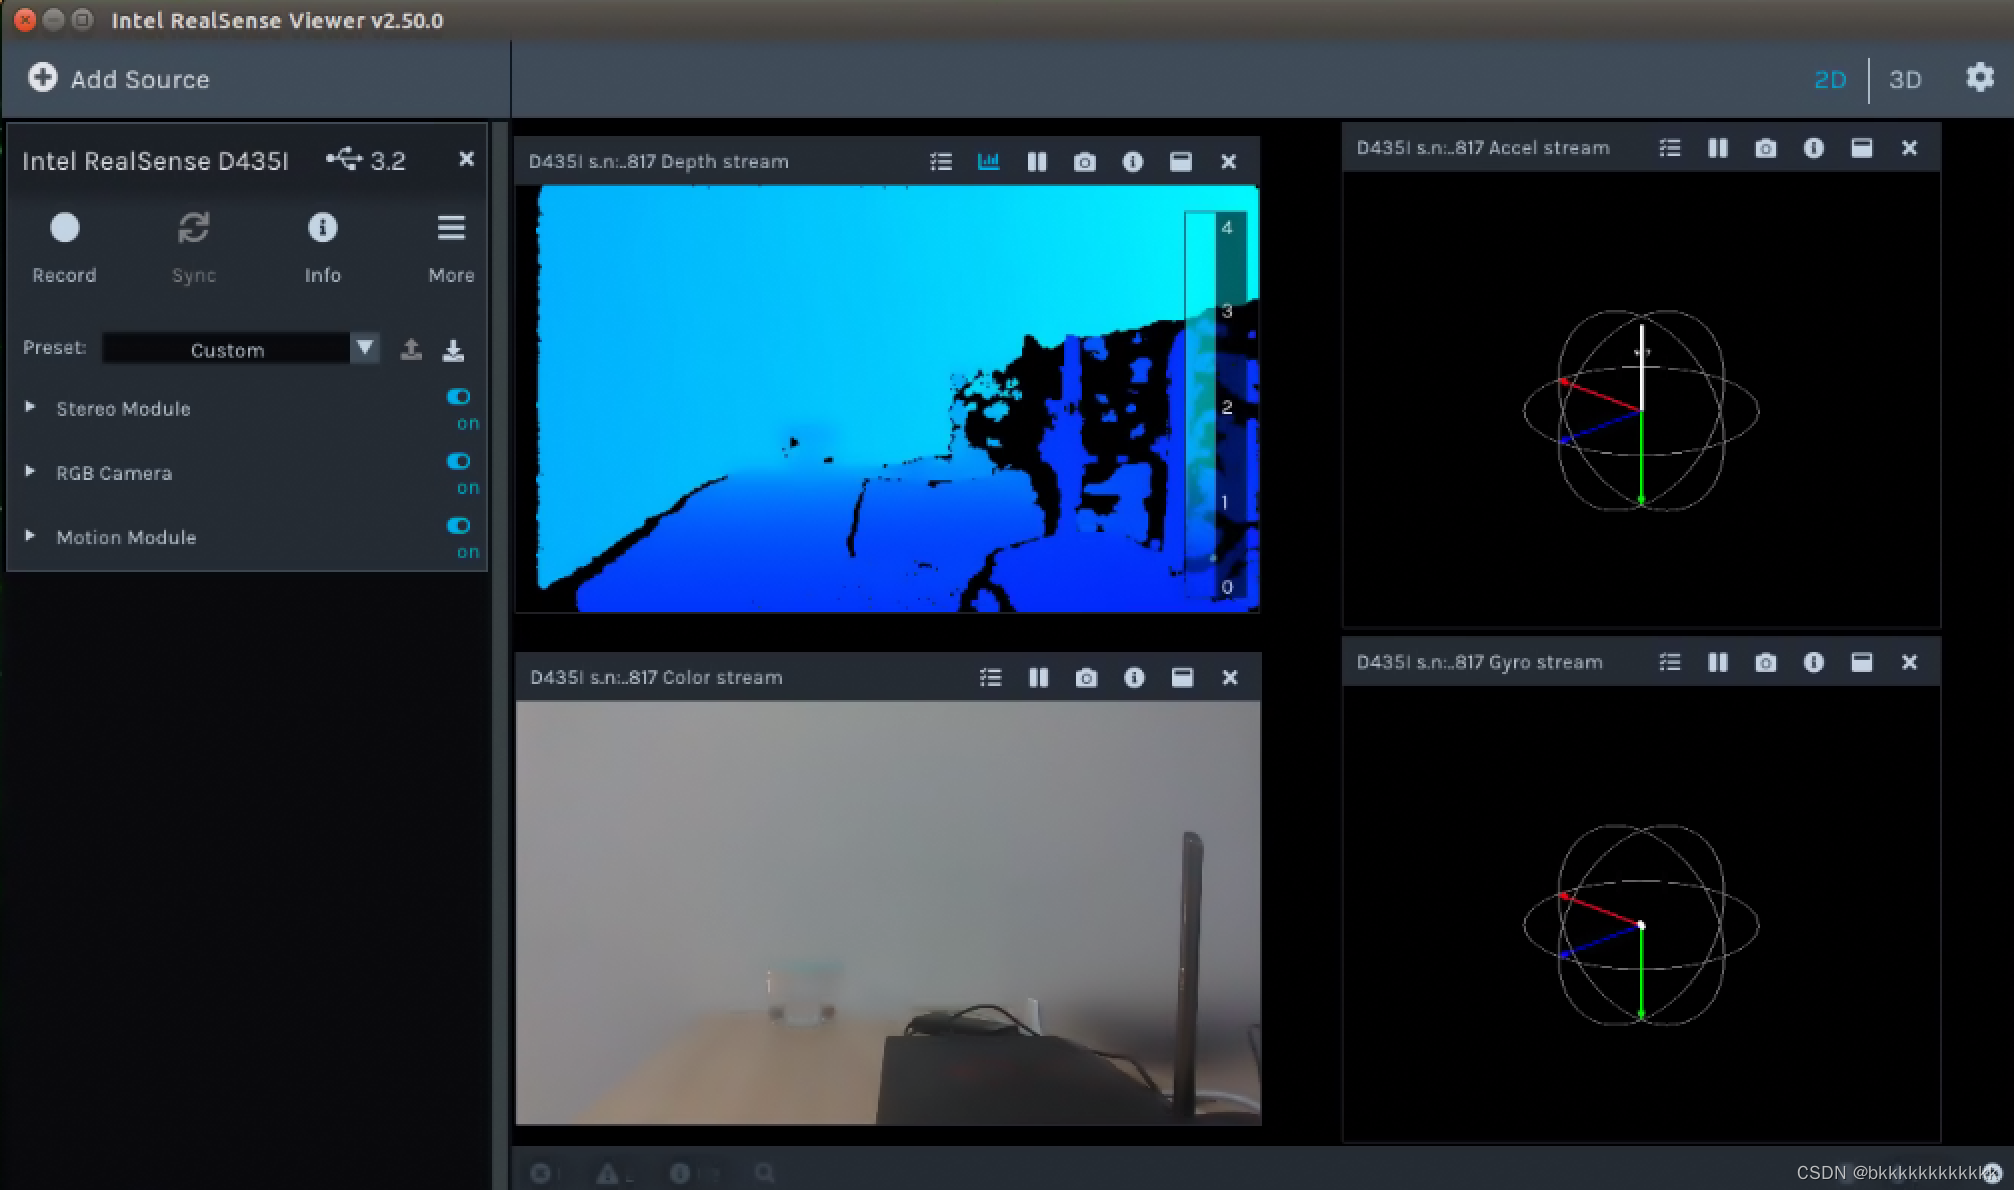Switch to 3D view tab

point(1905,79)
